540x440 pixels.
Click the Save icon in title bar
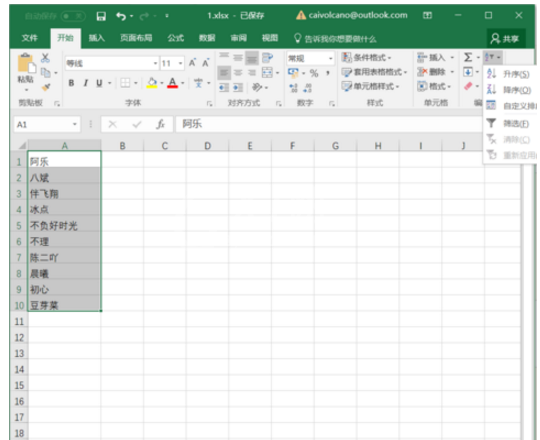101,16
